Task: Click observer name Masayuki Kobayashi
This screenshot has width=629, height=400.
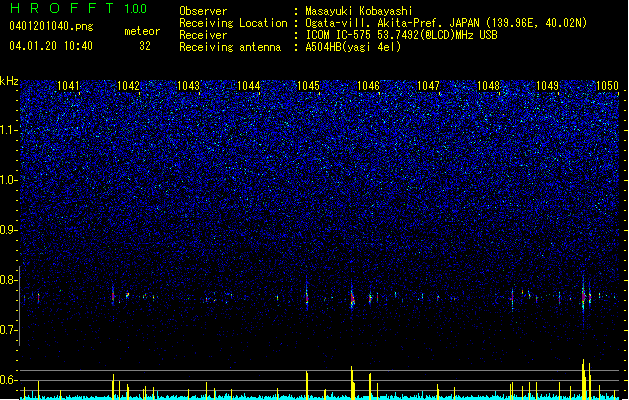Action: coord(359,11)
